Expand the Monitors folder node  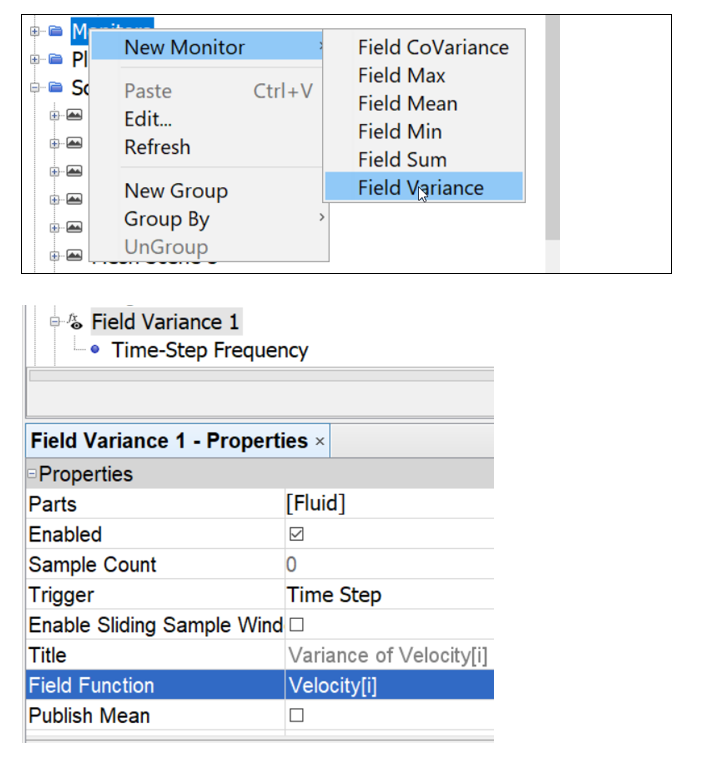(36, 31)
